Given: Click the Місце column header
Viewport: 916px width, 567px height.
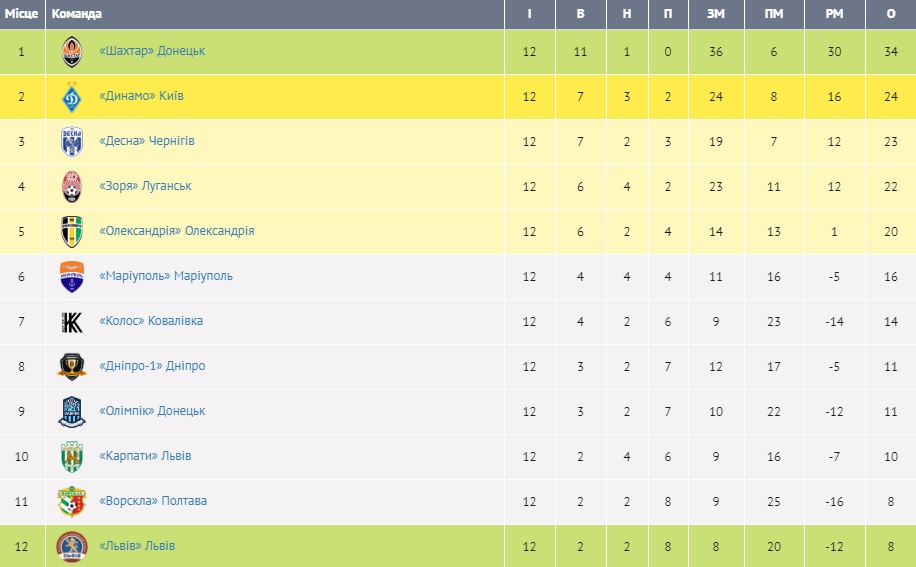Looking at the screenshot, I should [21, 14].
